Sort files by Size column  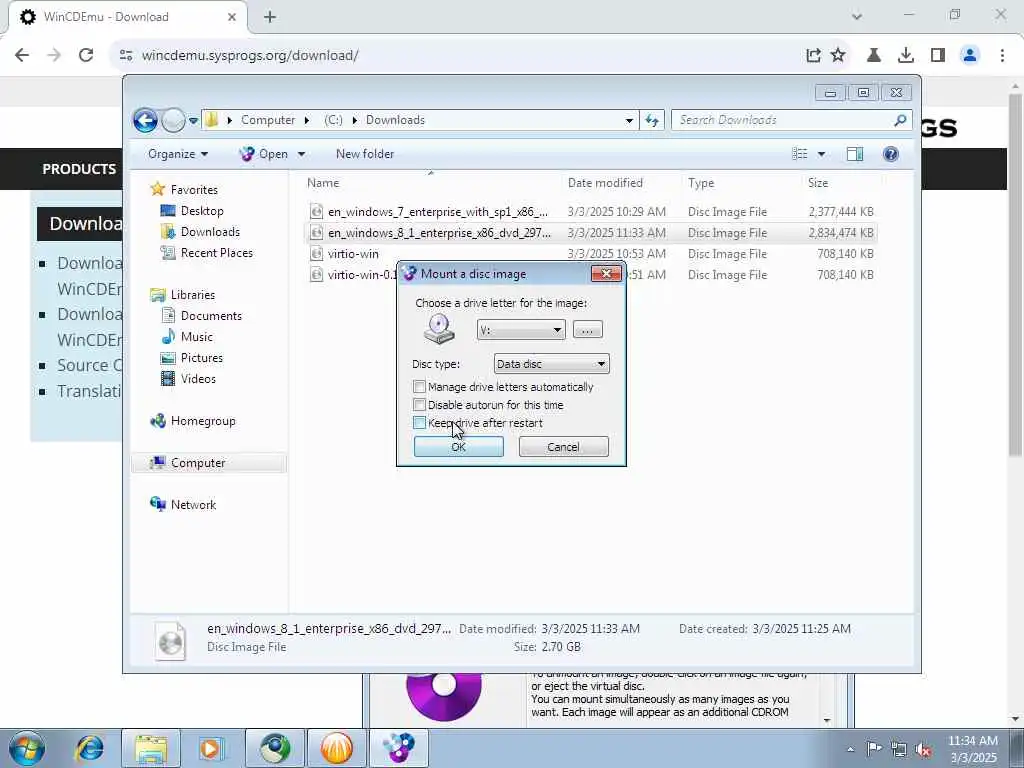point(818,183)
